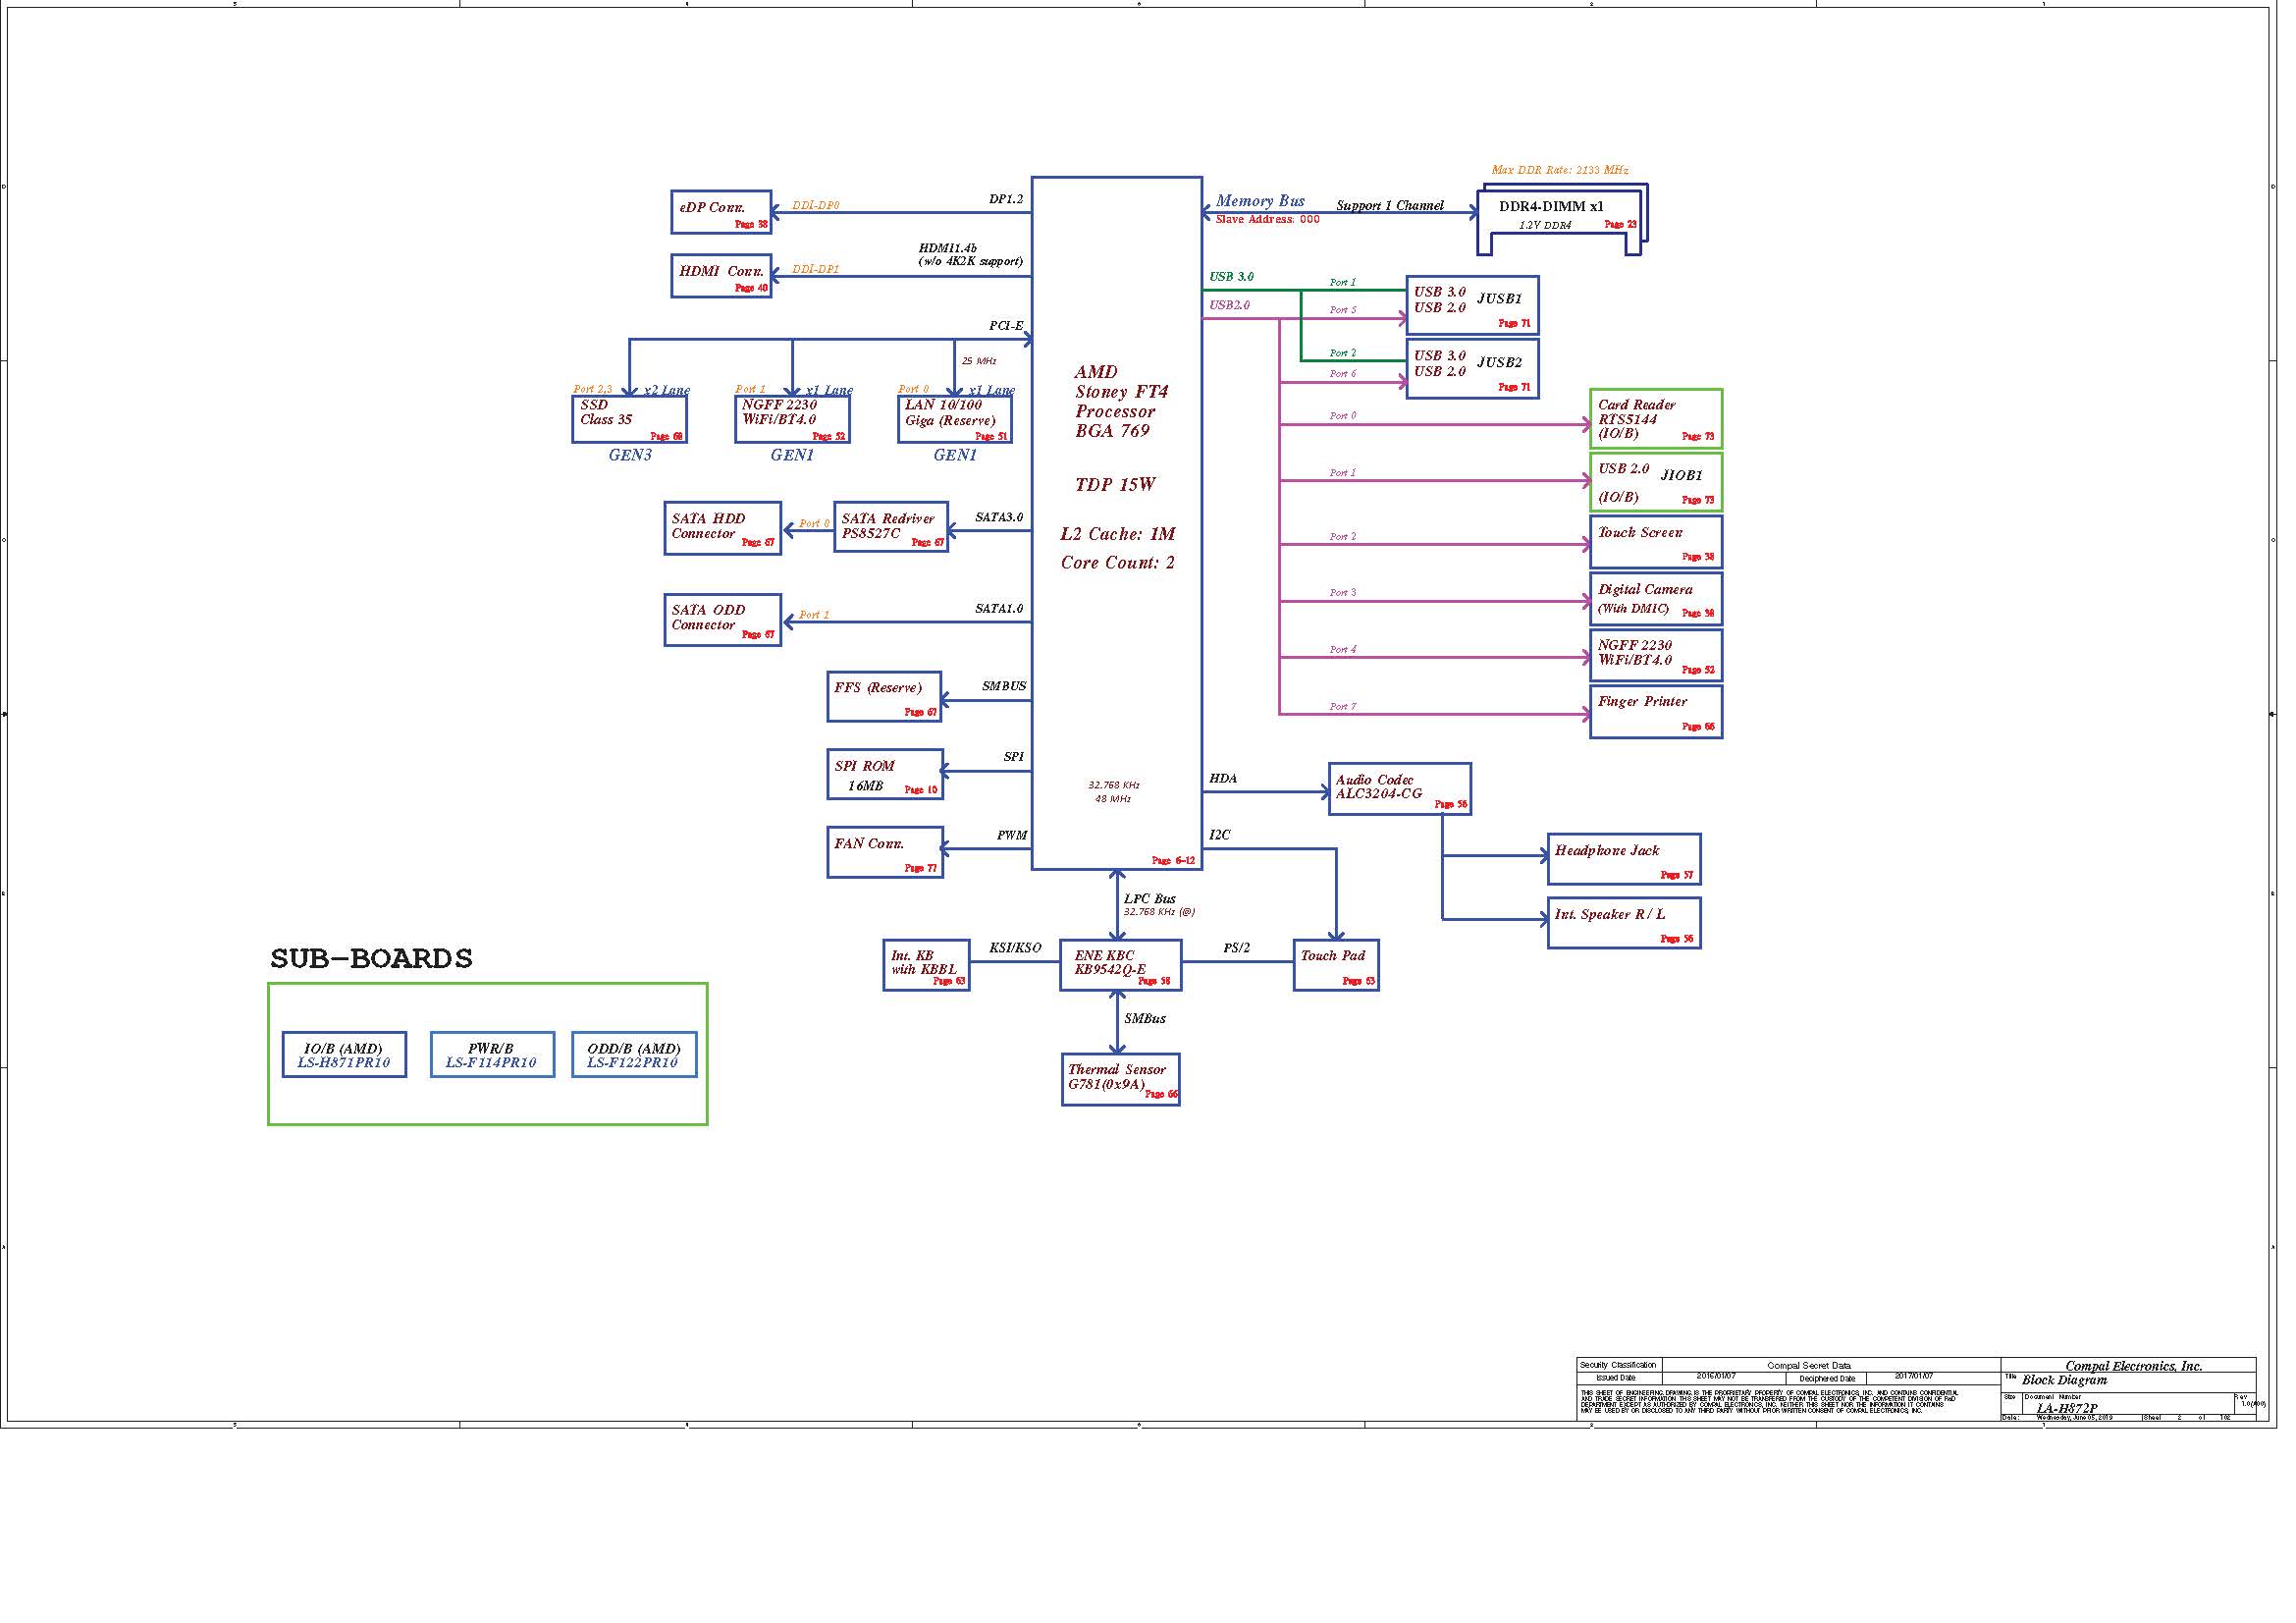Click the Memory Bus label
The height and width of the screenshot is (1623, 2296).
tap(1260, 201)
